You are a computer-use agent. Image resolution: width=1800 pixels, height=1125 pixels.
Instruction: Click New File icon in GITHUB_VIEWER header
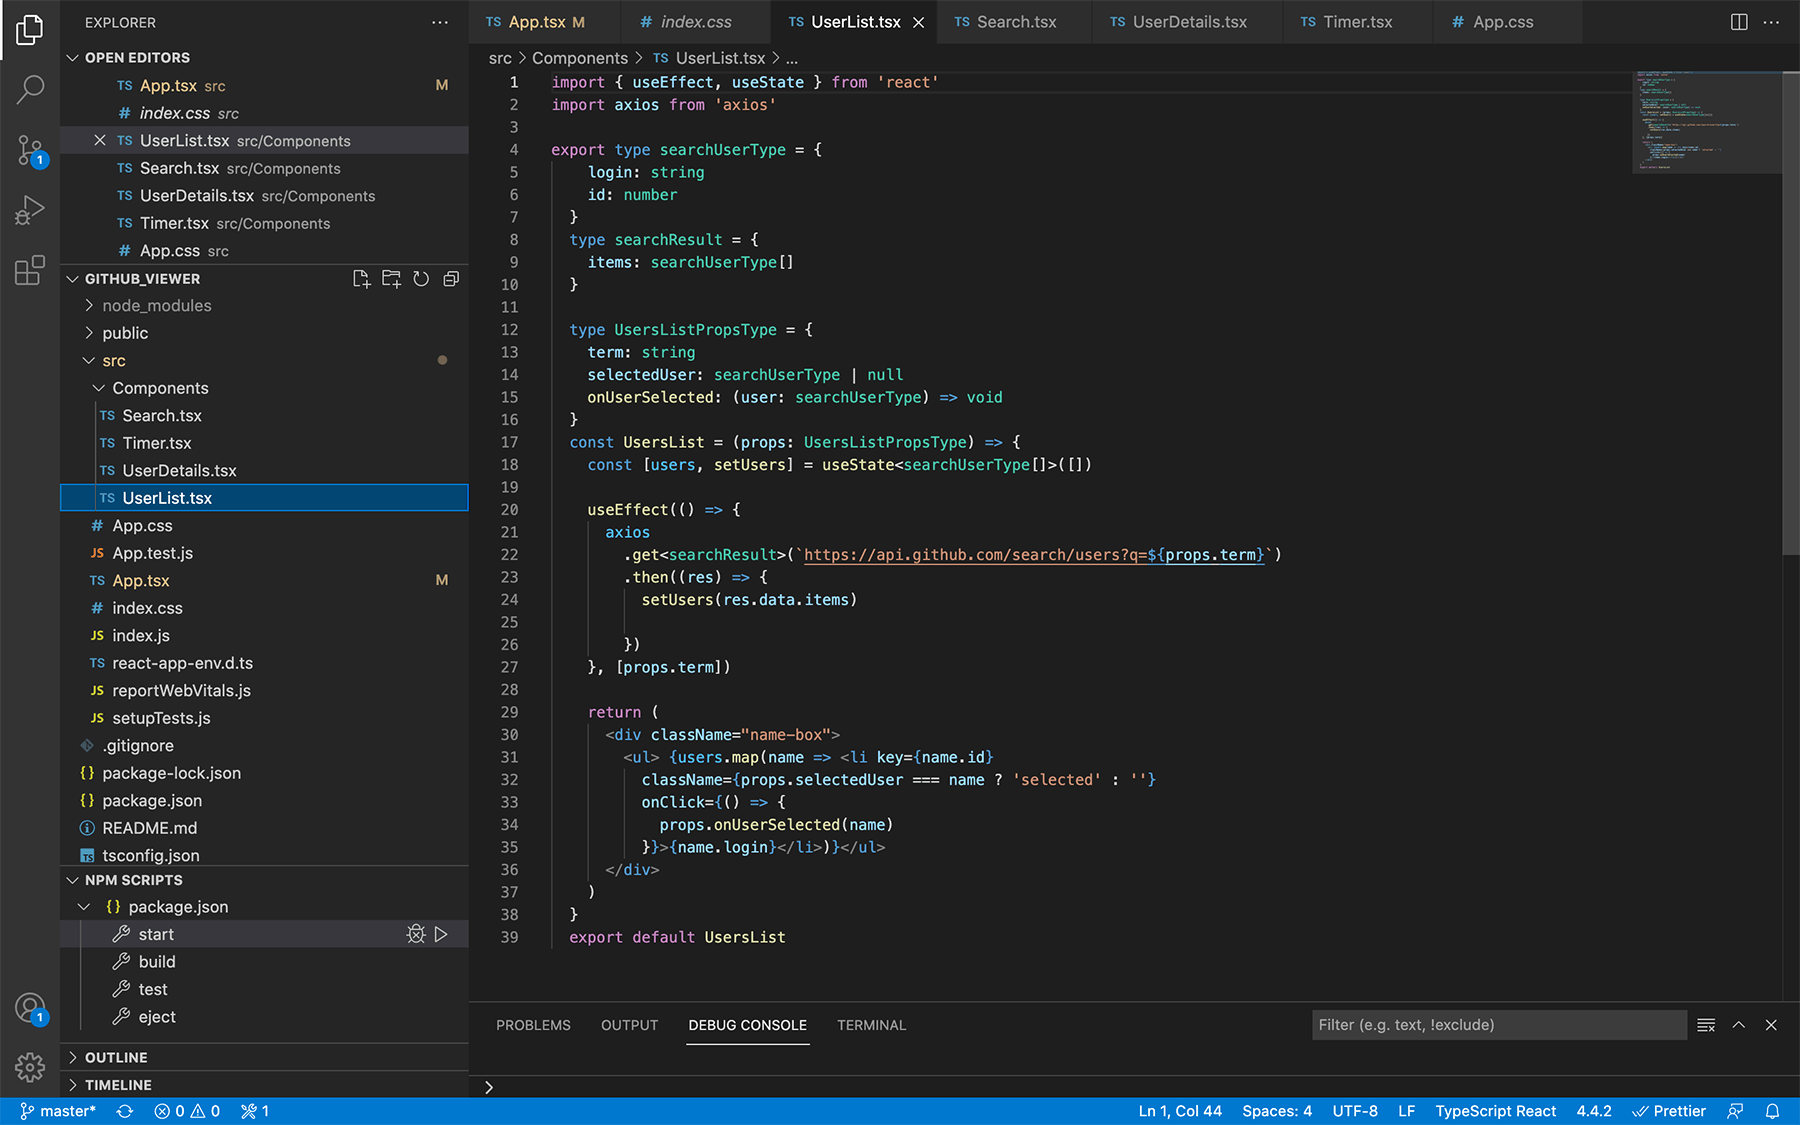(361, 279)
